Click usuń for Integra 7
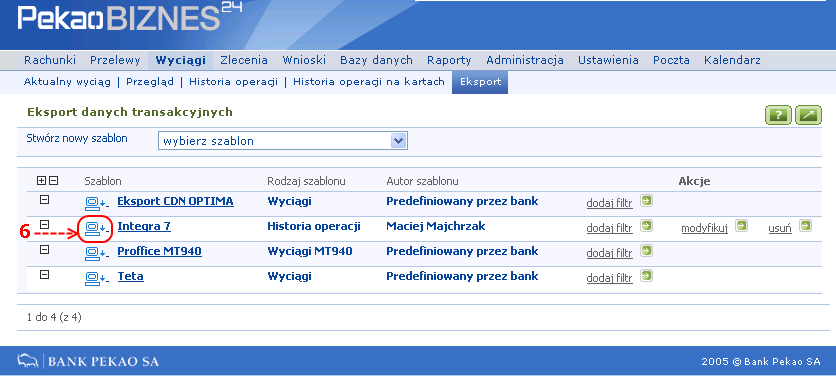The width and height of the screenshot is (836, 376). (x=780, y=228)
